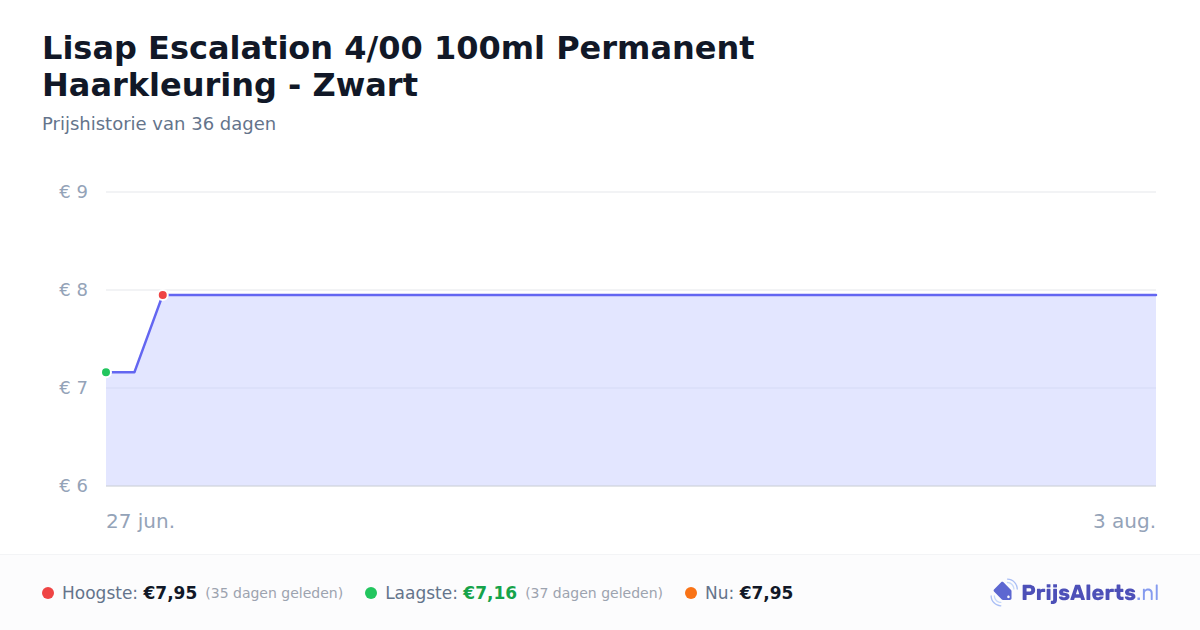Click the Lisap Escalation product title
The width and height of the screenshot is (1200, 630).
[398, 66]
